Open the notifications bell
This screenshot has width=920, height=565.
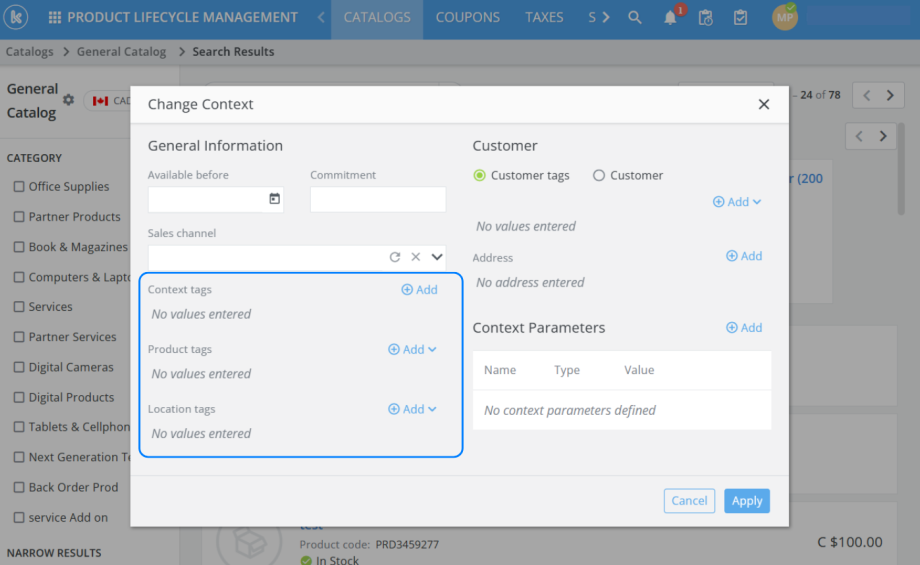[670, 18]
